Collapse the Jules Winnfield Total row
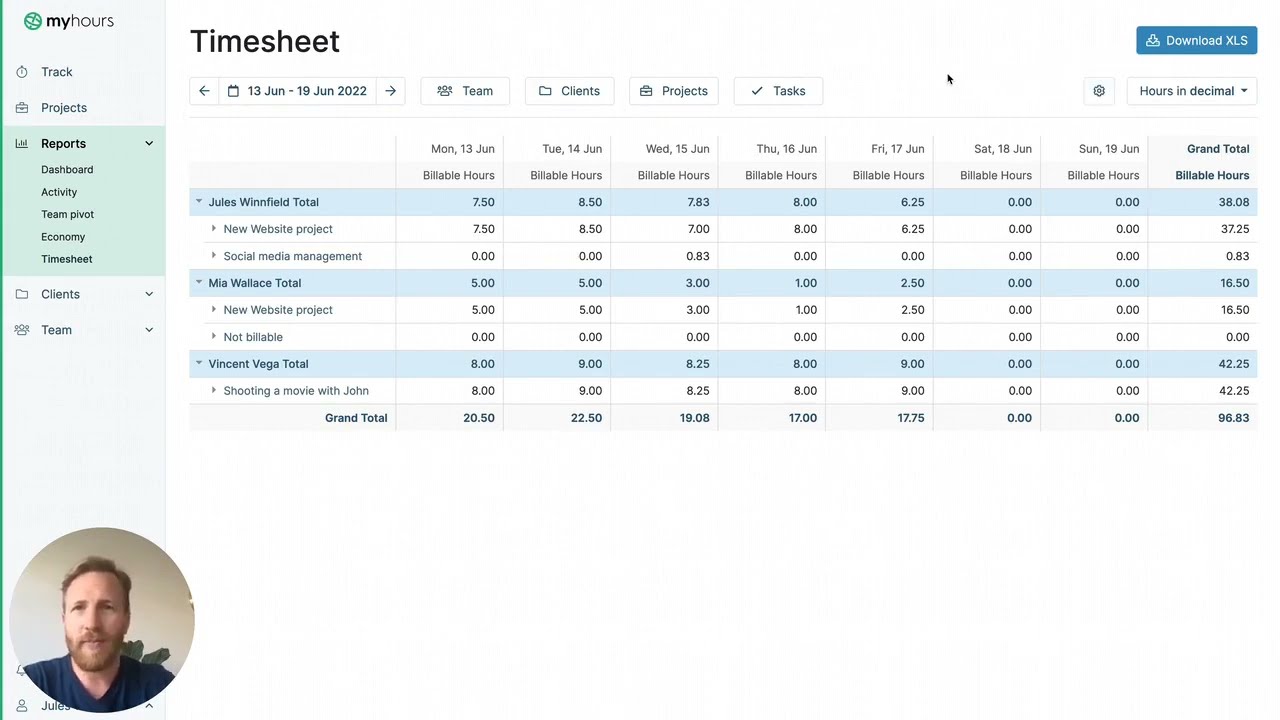Screen dimensions: 1280x720 pos(199,201)
